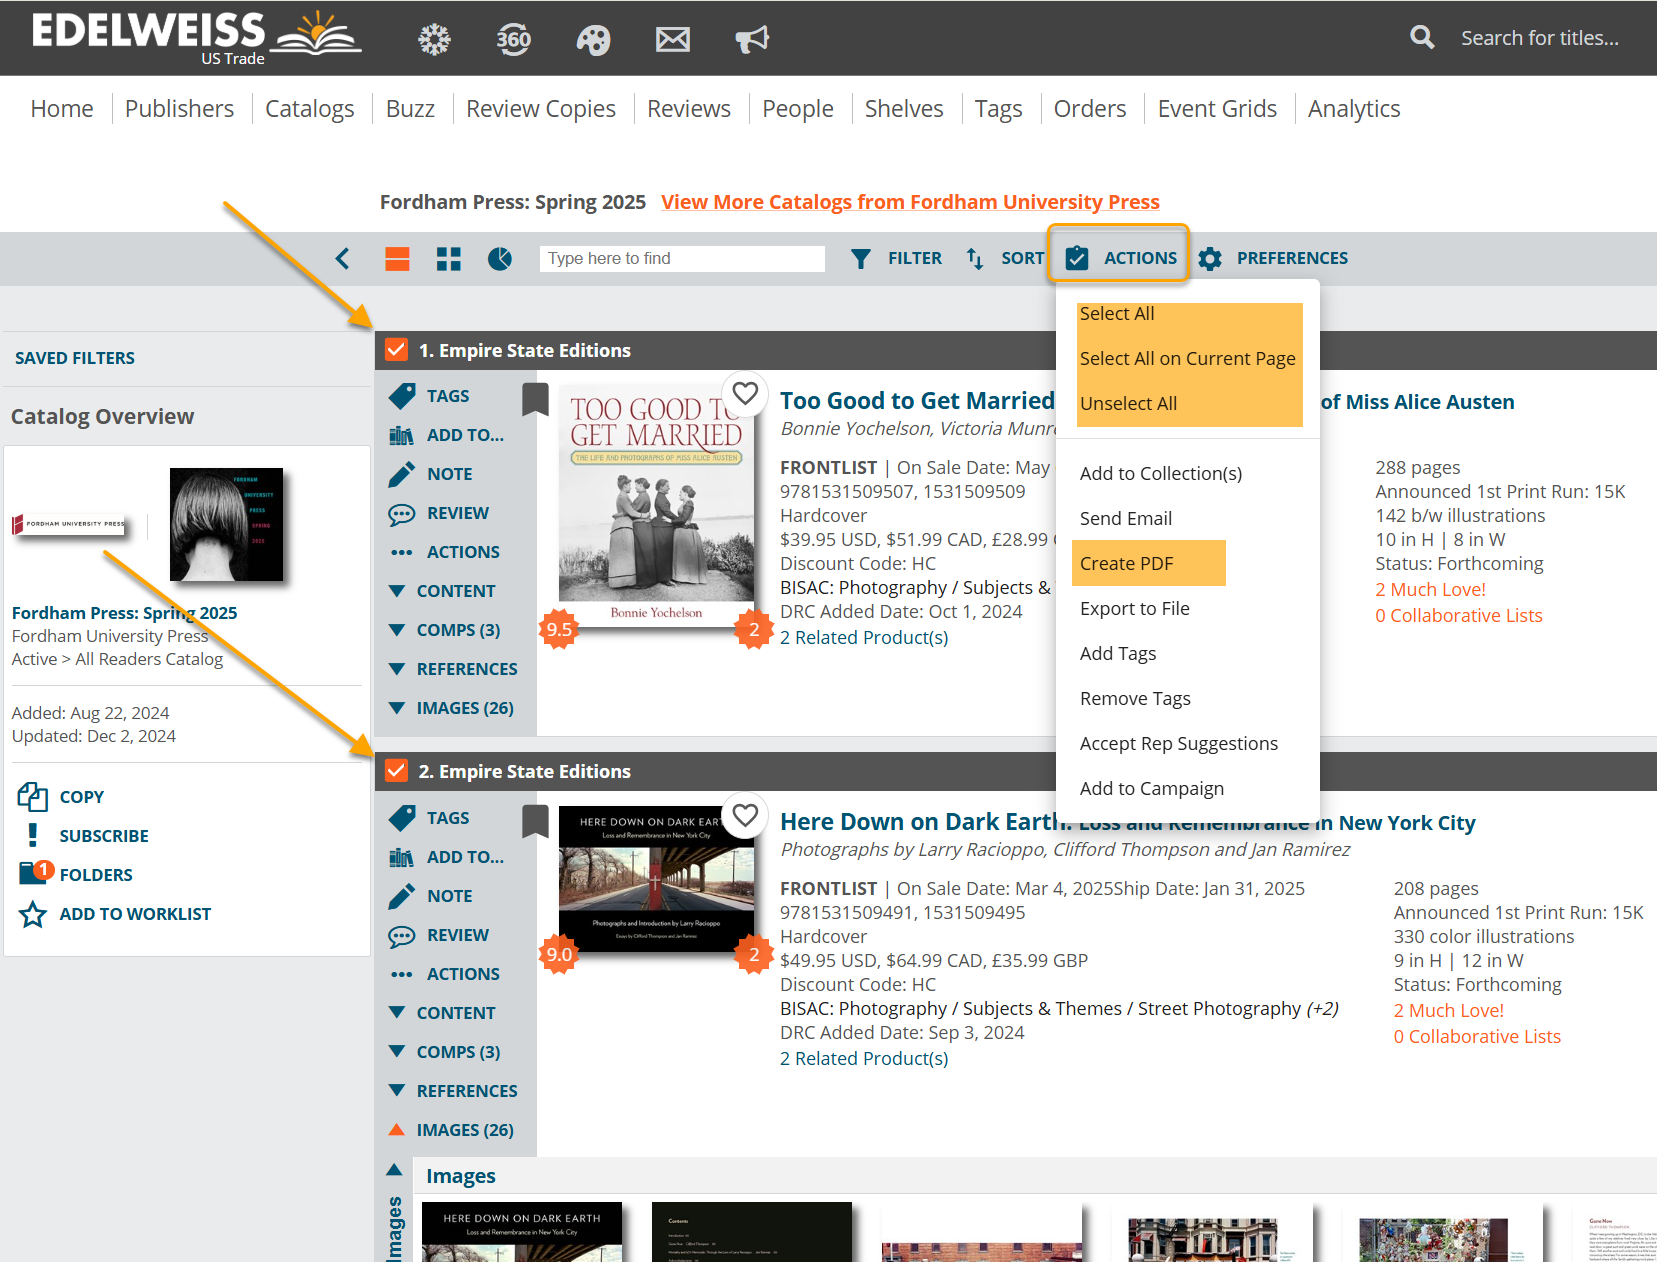
Task: Open View More Catalogs from Fordham link
Action: click(x=910, y=202)
